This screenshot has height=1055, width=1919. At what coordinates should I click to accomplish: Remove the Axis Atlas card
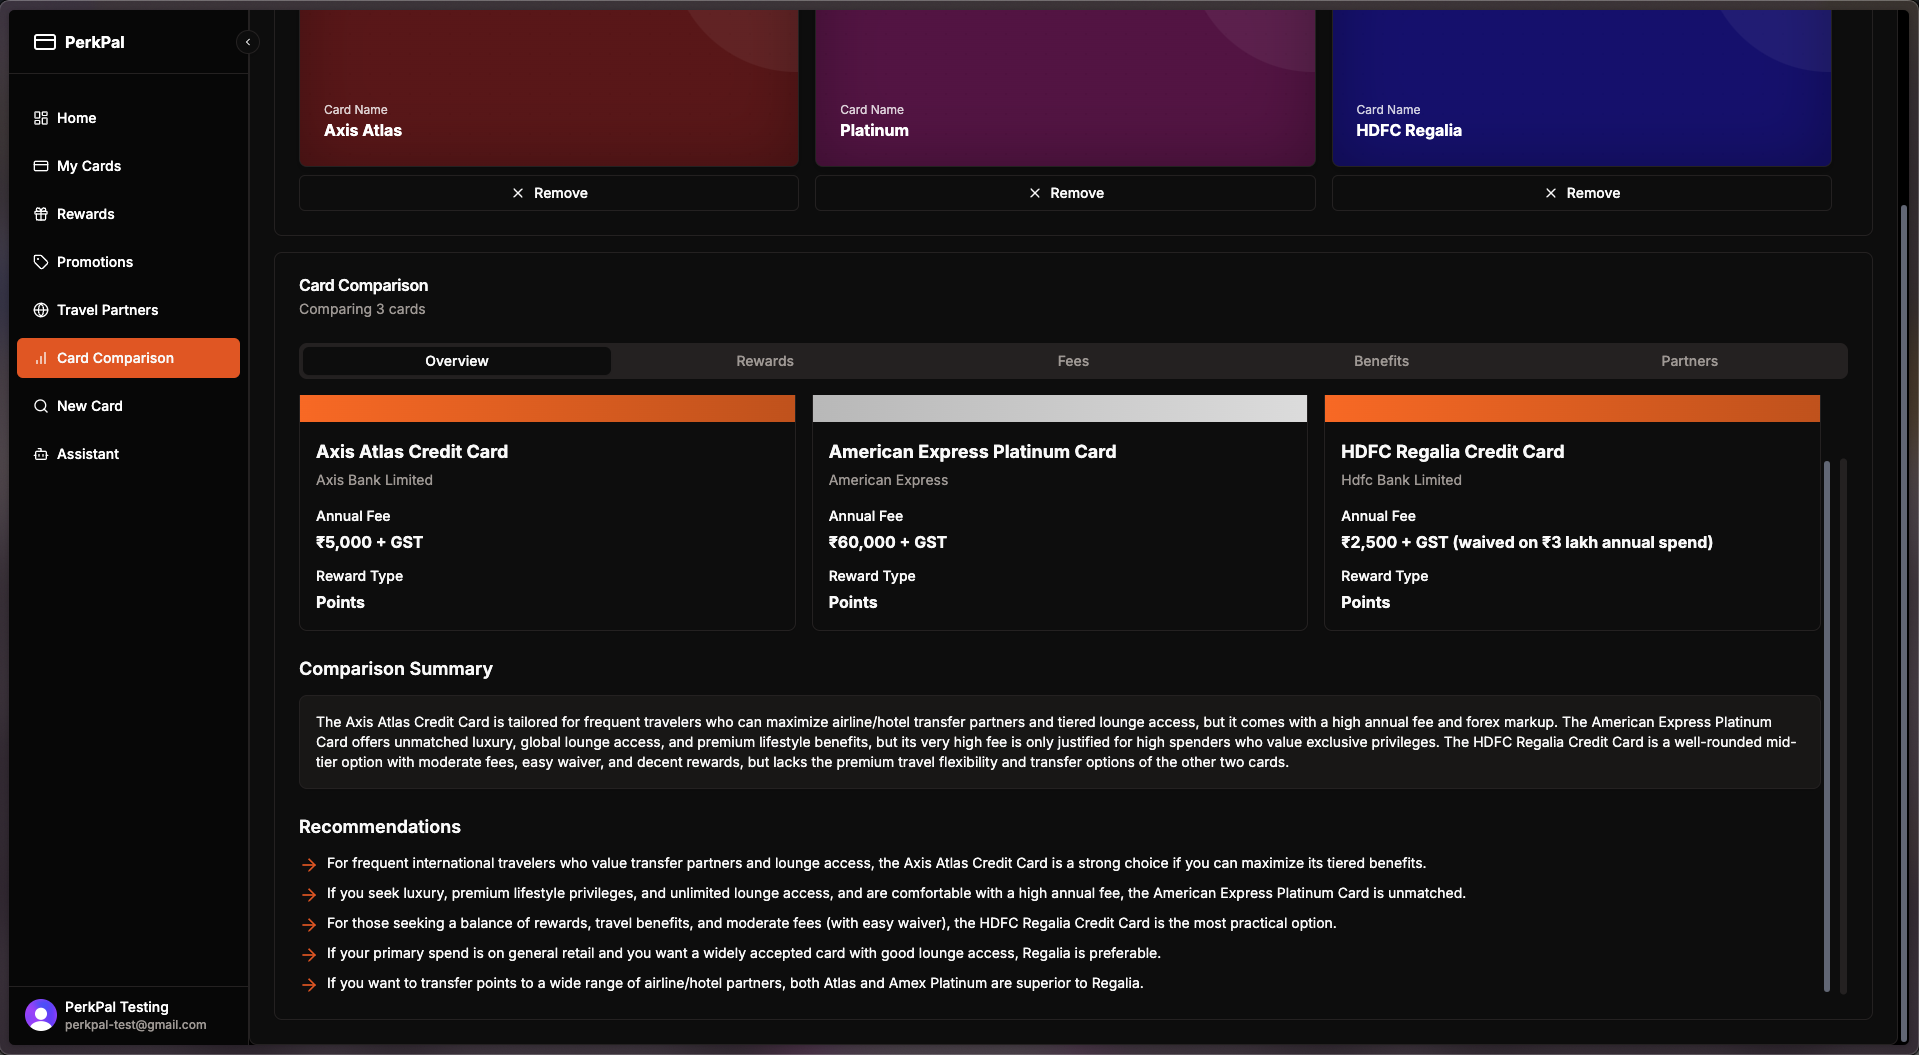coord(549,193)
